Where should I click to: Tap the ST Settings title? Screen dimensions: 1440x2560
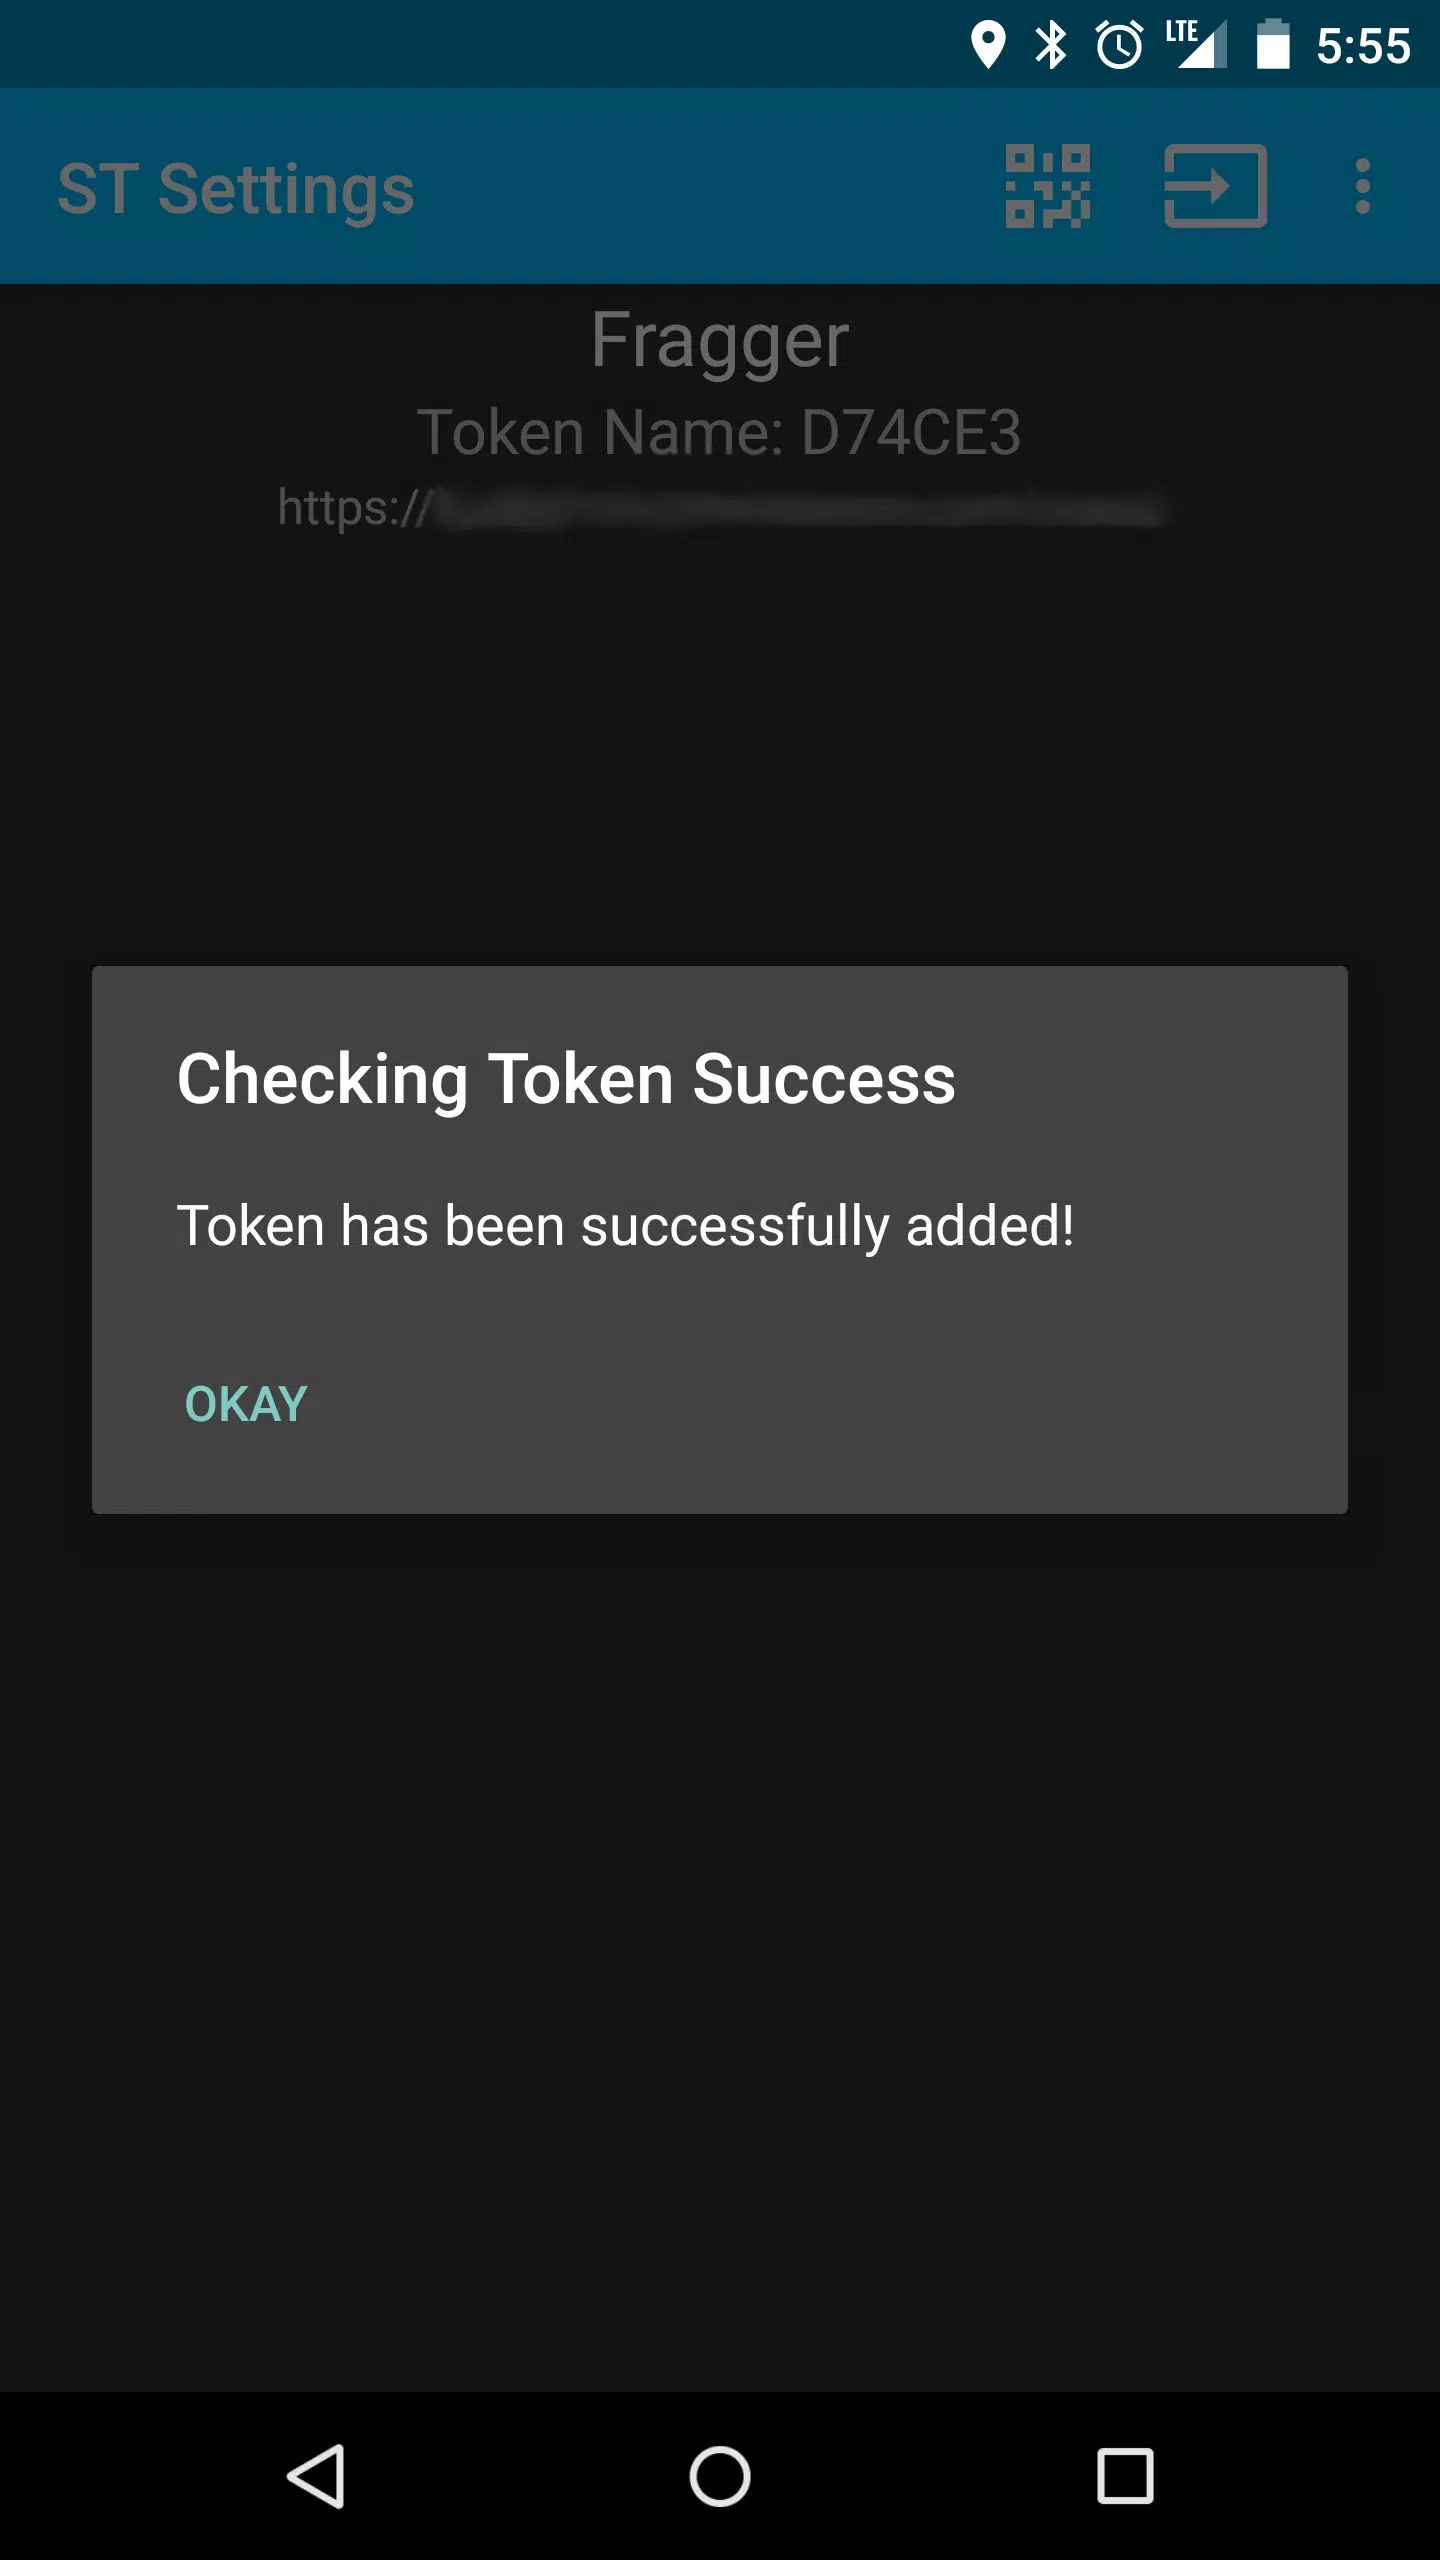(x=236, y=189)
